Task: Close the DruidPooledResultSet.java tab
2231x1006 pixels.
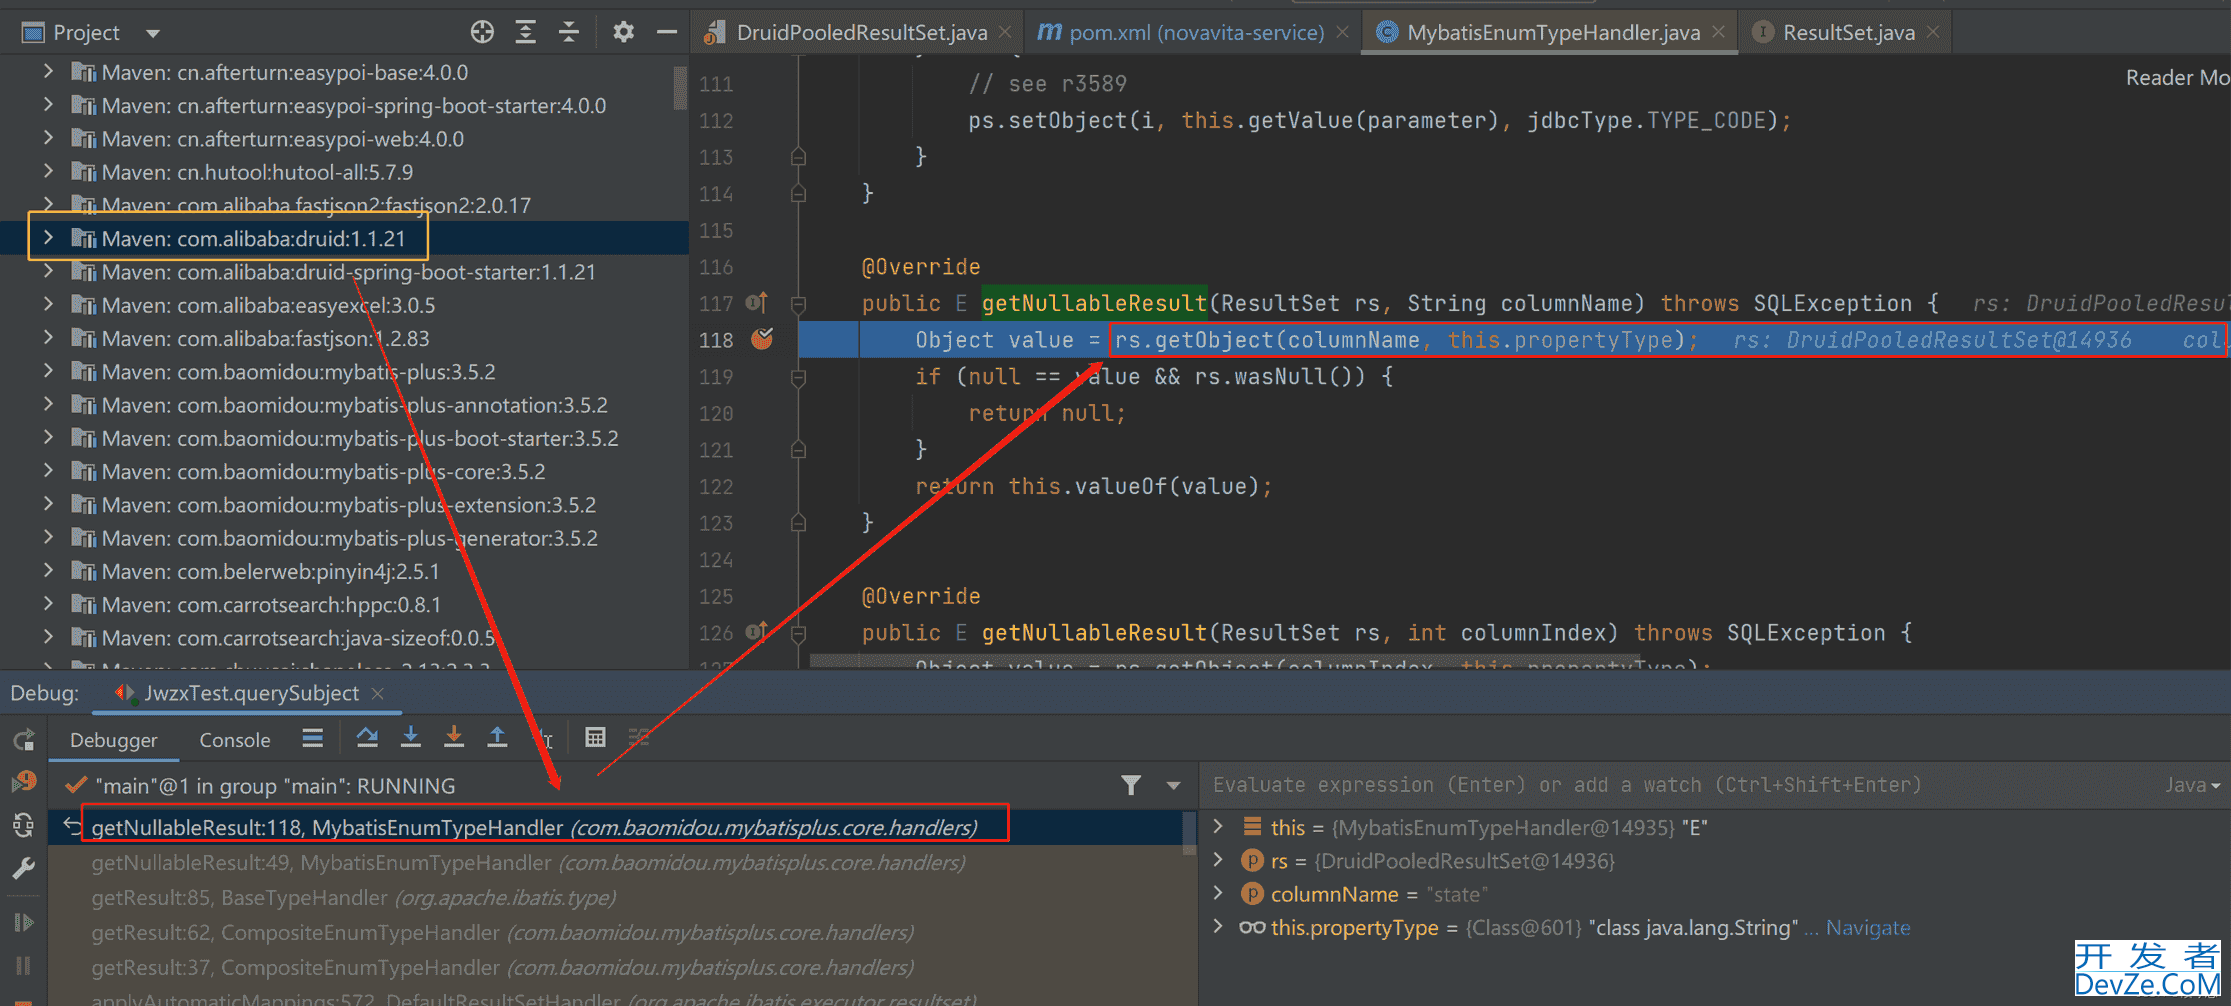Action: (x=1005, y=33)
